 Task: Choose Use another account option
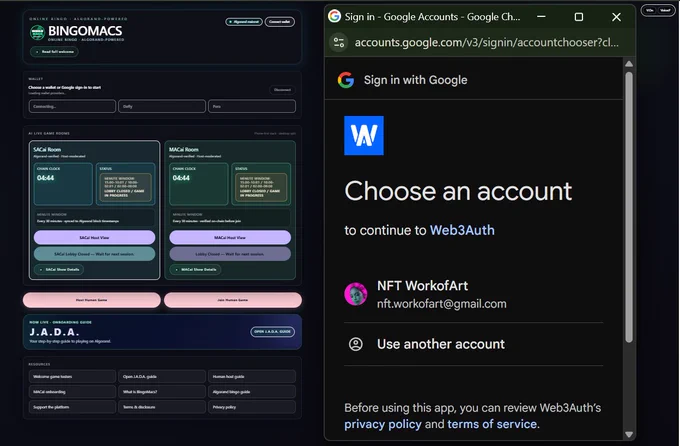(x=474, y=344)
